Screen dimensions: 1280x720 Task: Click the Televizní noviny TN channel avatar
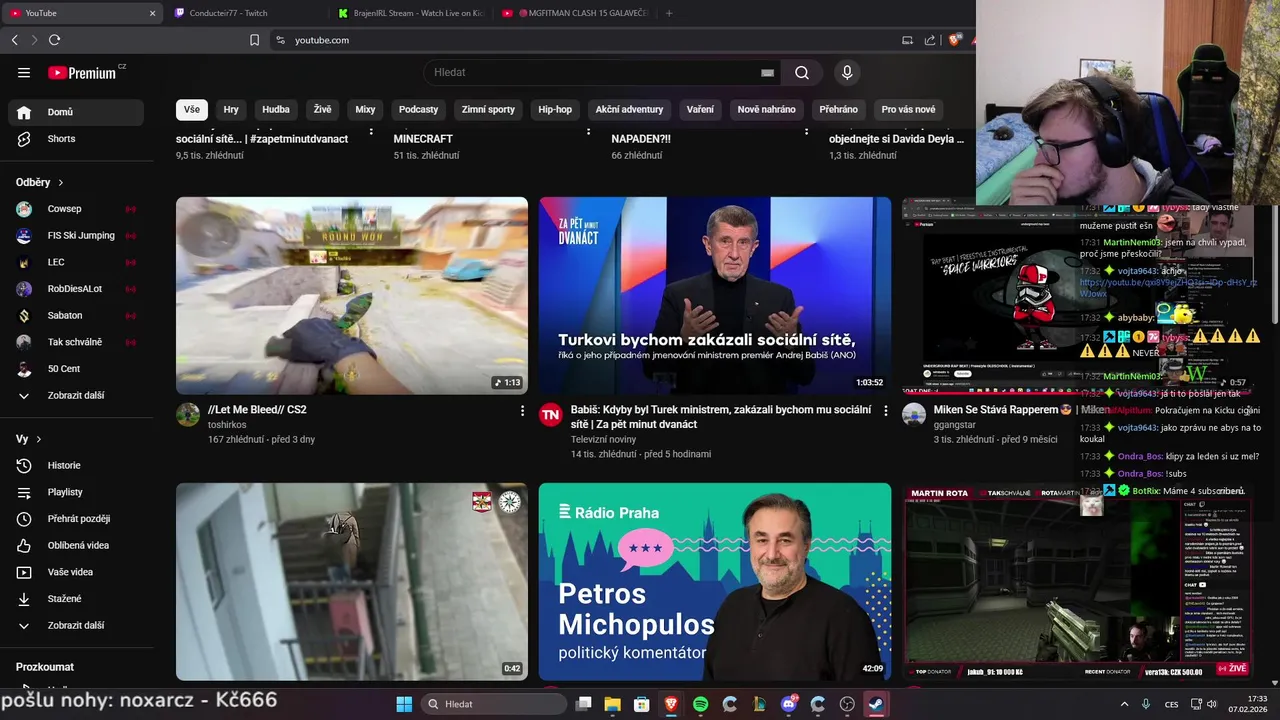coord(551,415)
